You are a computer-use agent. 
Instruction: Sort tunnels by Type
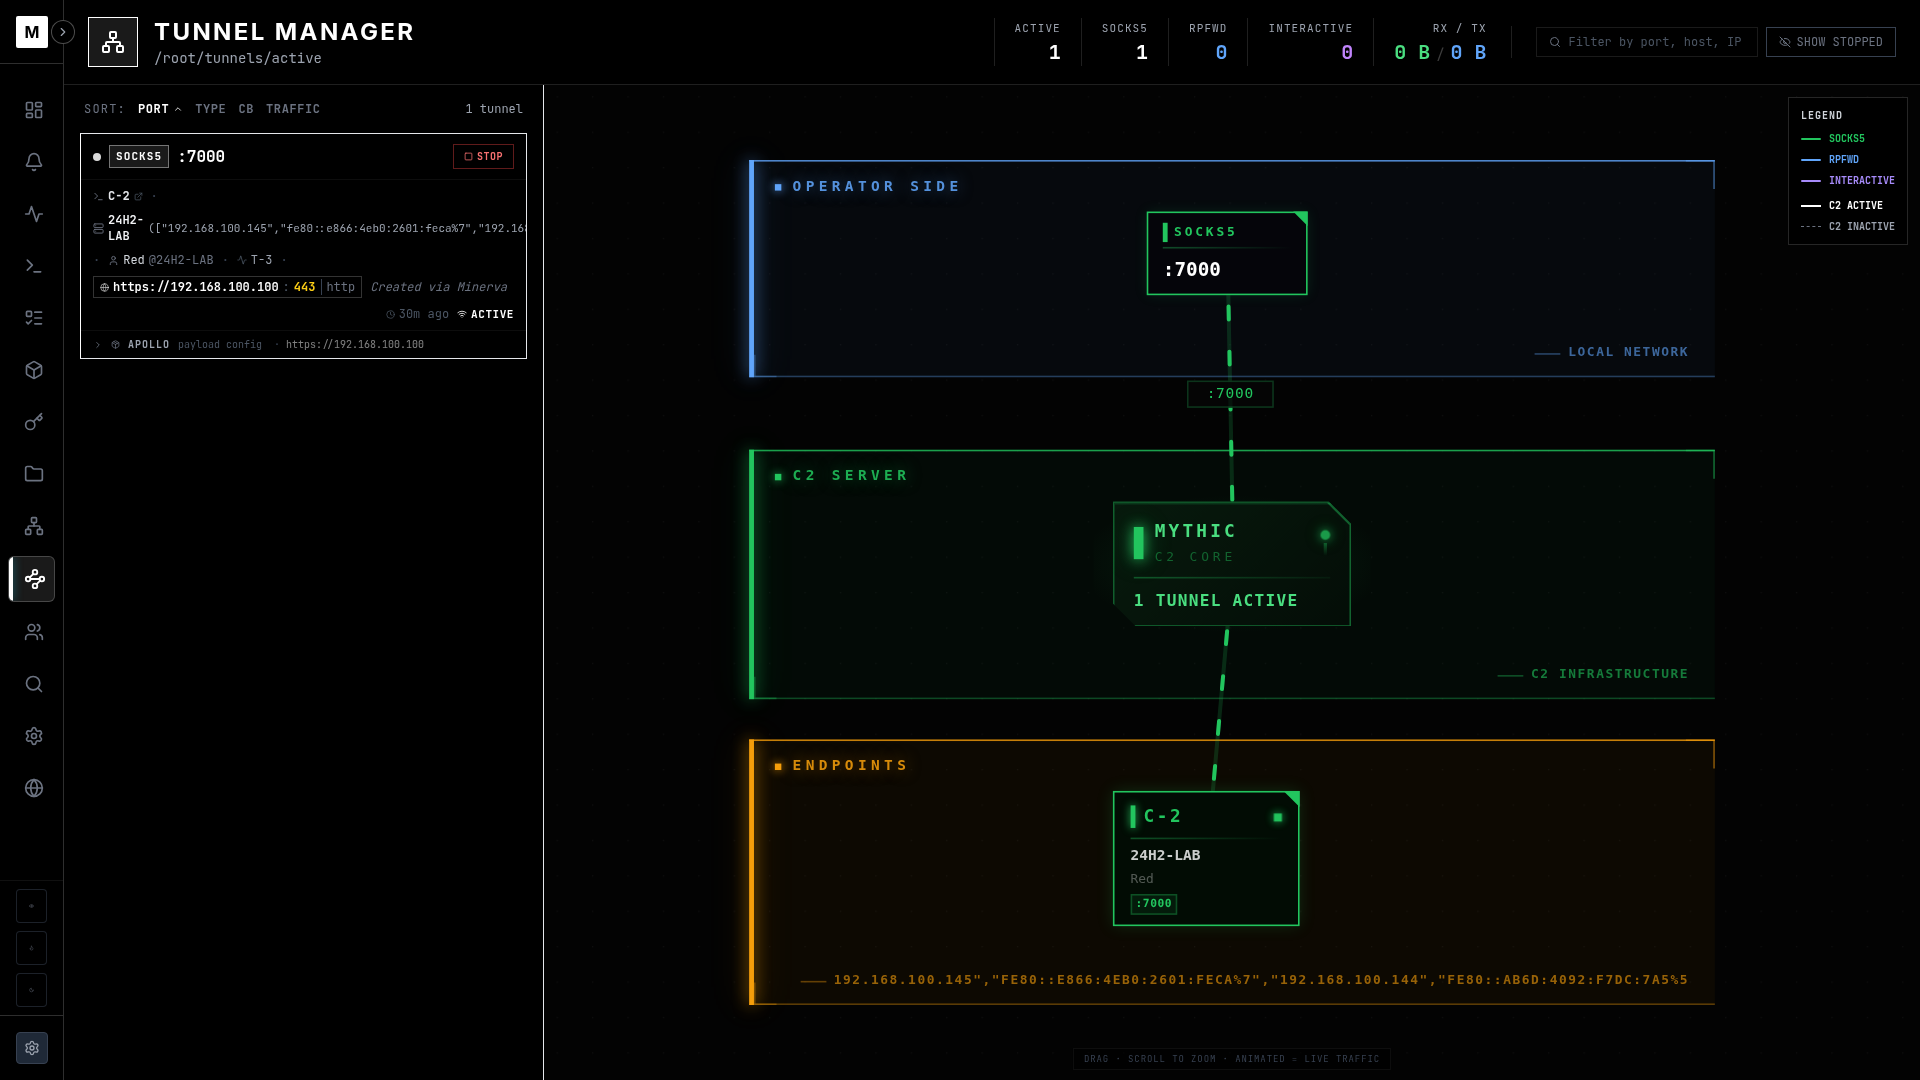210,109
